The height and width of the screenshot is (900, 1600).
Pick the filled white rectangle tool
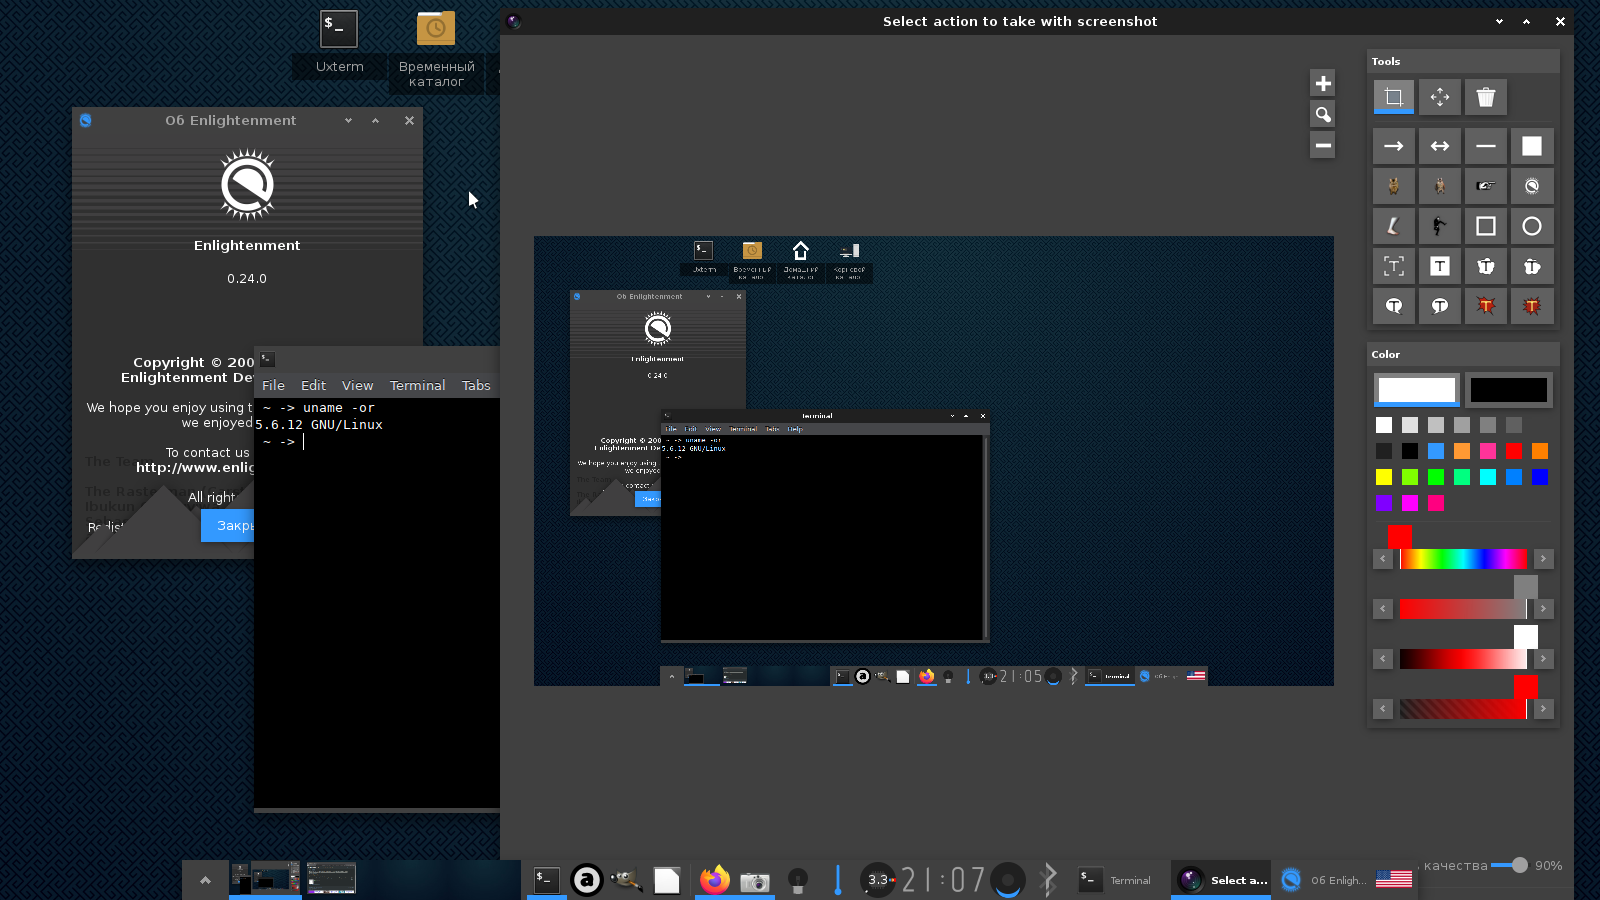[x=1531, y=146]
